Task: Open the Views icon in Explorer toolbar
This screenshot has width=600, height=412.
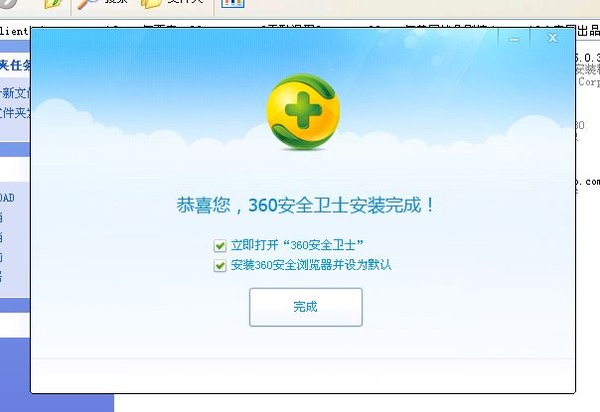Action: (x=232, y=4)
